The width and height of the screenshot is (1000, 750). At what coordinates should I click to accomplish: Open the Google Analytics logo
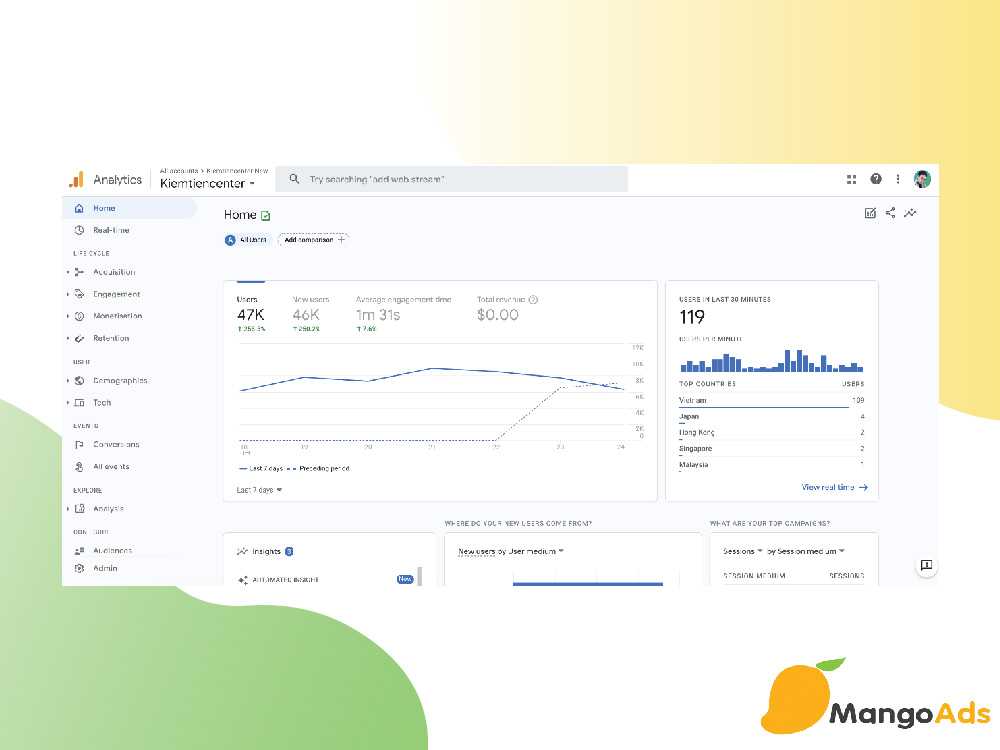(77, 180)
